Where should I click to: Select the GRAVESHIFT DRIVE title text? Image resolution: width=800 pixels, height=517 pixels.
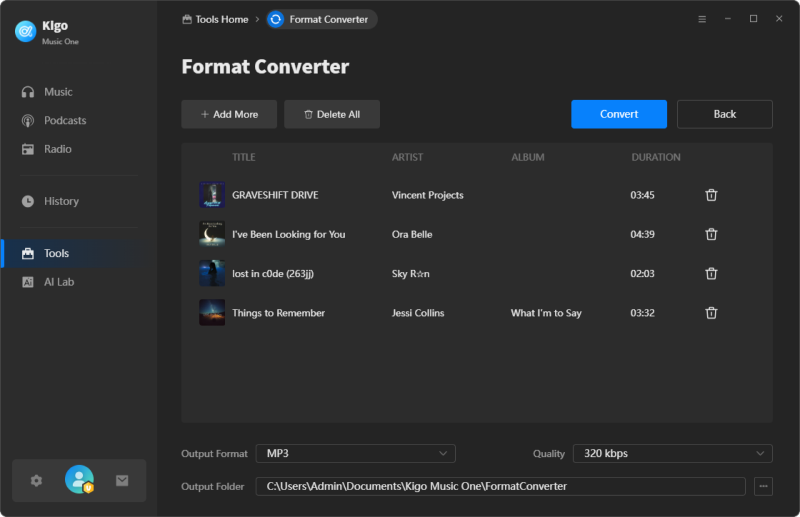pos(275,195)
